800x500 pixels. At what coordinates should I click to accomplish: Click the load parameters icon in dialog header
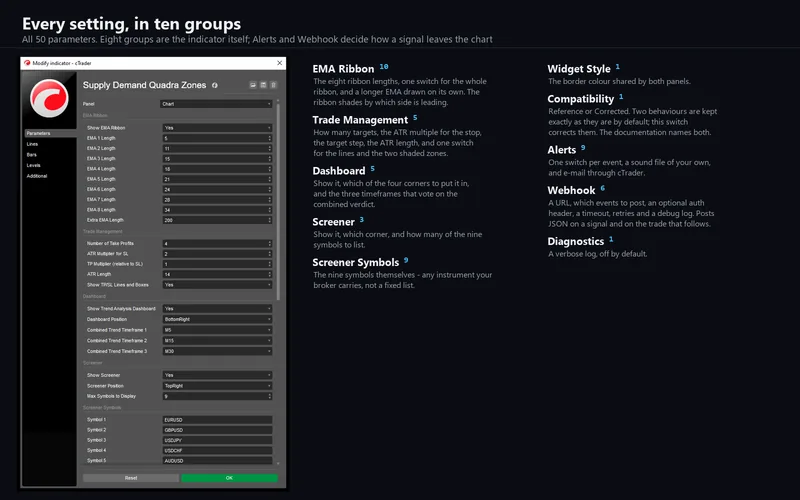(253, 85)
